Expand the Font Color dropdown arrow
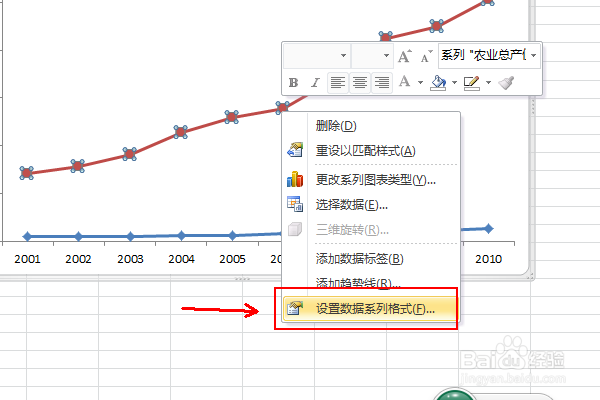This screenshot has width=600, height=400. point(420,83)
